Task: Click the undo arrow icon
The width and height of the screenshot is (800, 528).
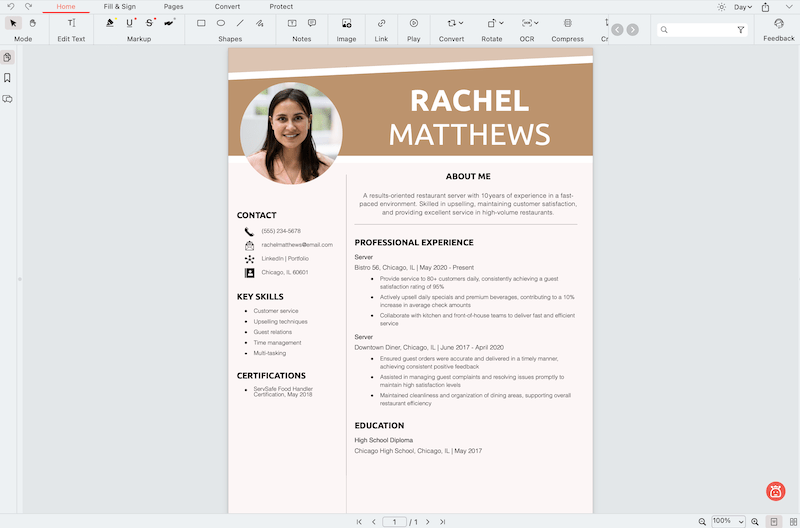Action: click(11, 7)
